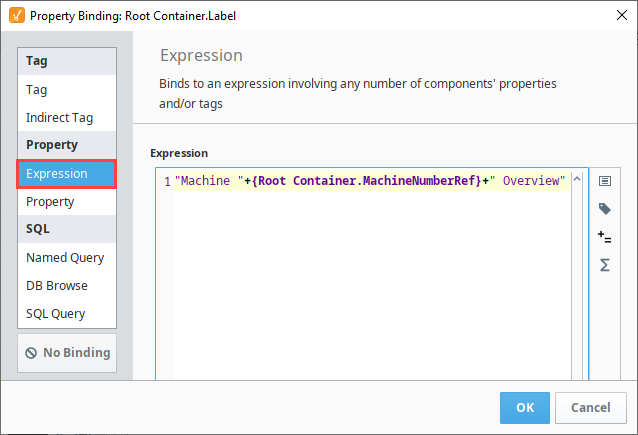Click the {Root Container.MachineNumberRef} reference
638x435 pixels.
pos(367,181)
